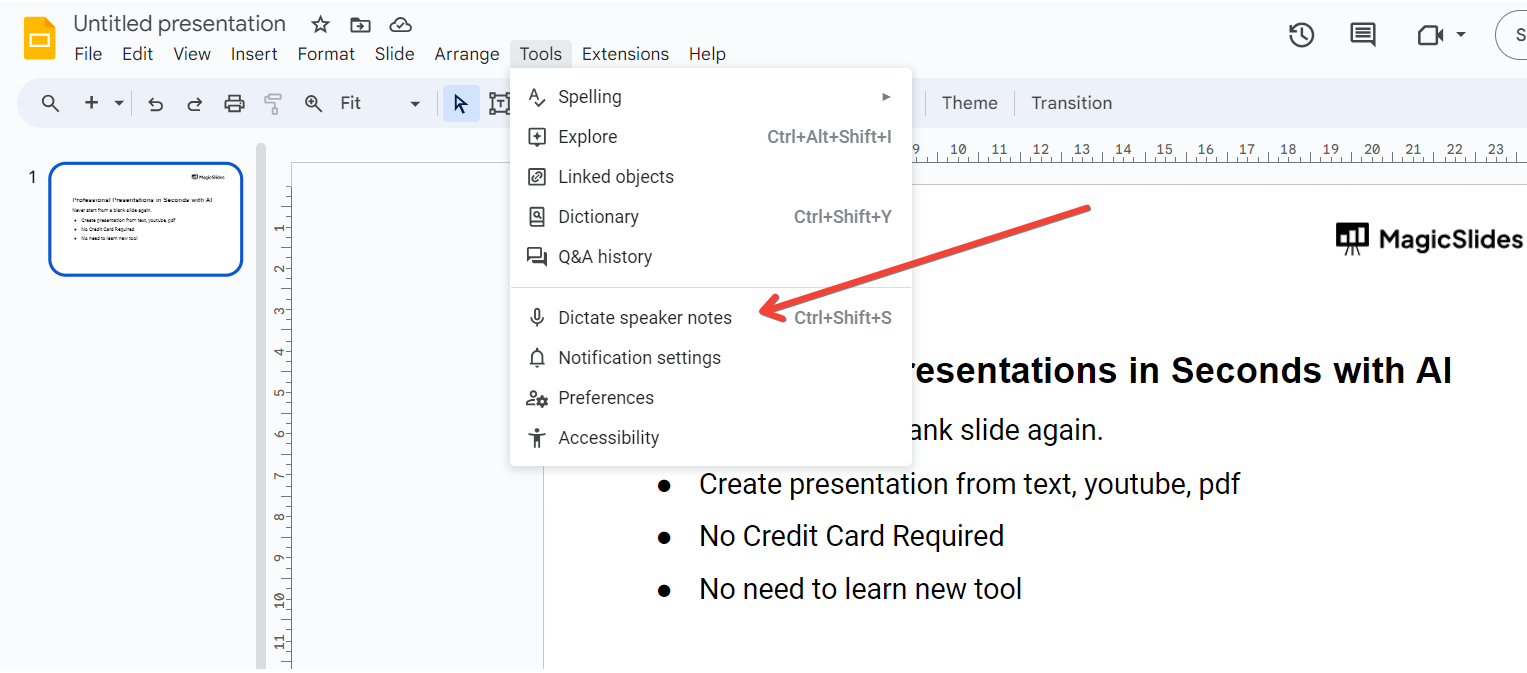Click the undo arrow icon
Screen dimensions: 1527x673
(155, 103)
